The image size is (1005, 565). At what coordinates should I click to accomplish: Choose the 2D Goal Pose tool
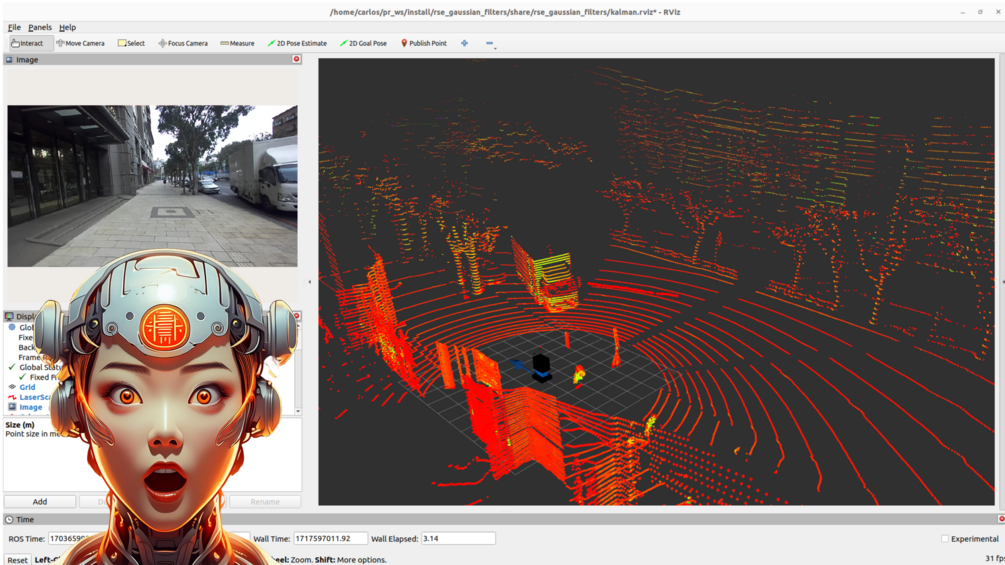(363, 43)
